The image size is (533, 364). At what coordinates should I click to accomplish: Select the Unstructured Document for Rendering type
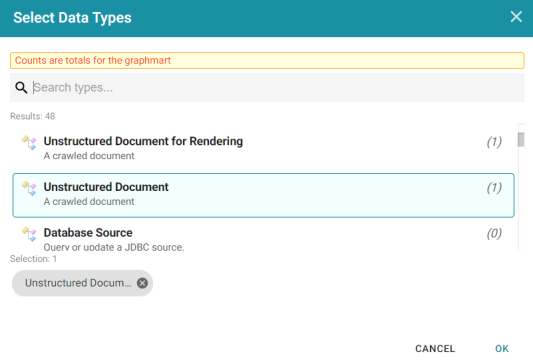point(263,149)
